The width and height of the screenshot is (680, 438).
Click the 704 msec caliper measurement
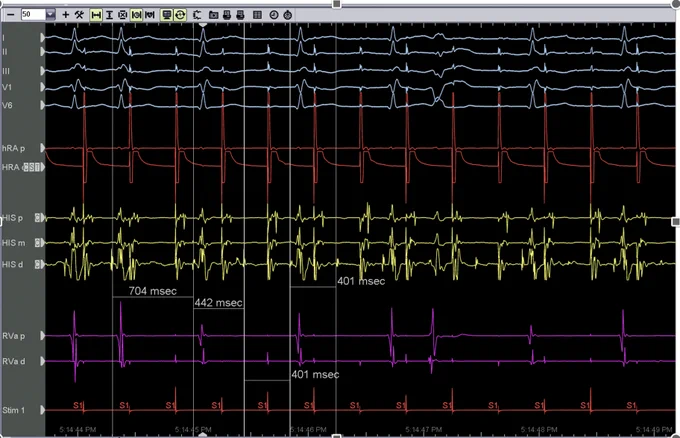(x=153, y=291)
